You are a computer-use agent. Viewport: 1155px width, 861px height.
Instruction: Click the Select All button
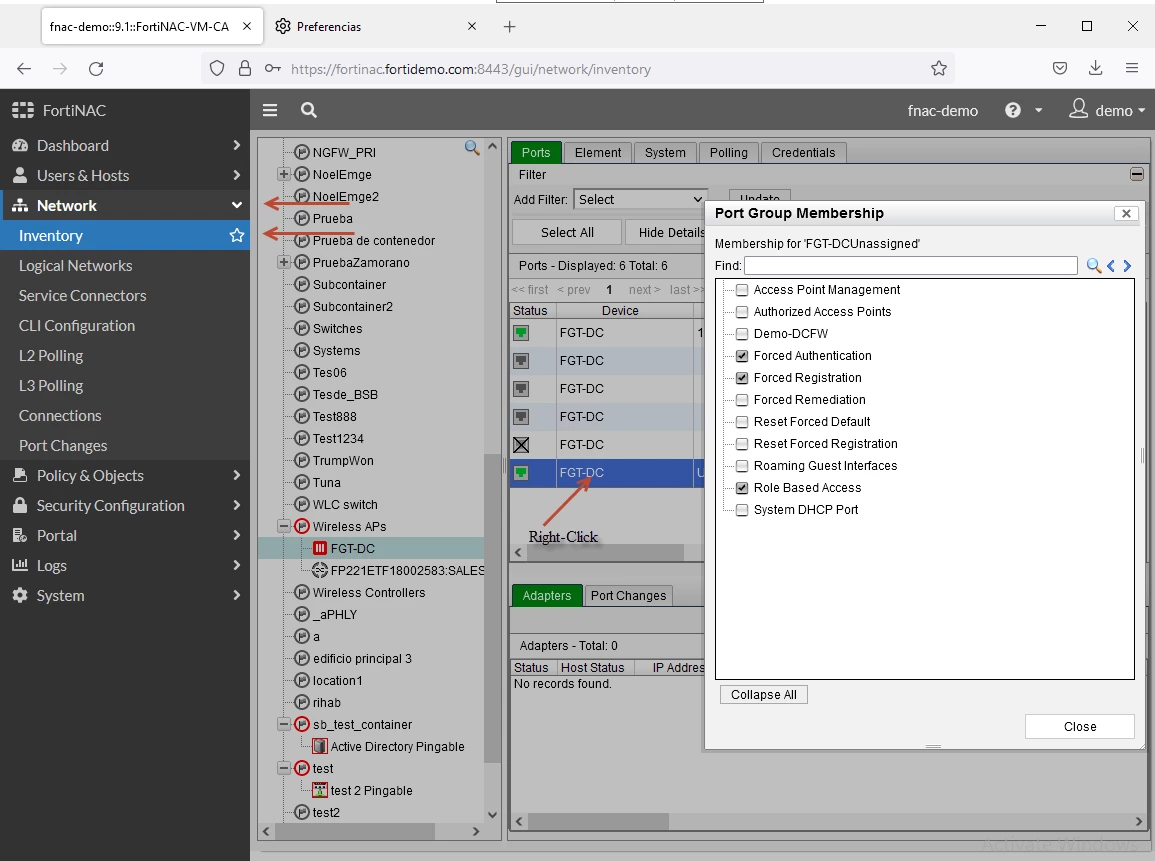pyautogui.click(x=566, y=233)
